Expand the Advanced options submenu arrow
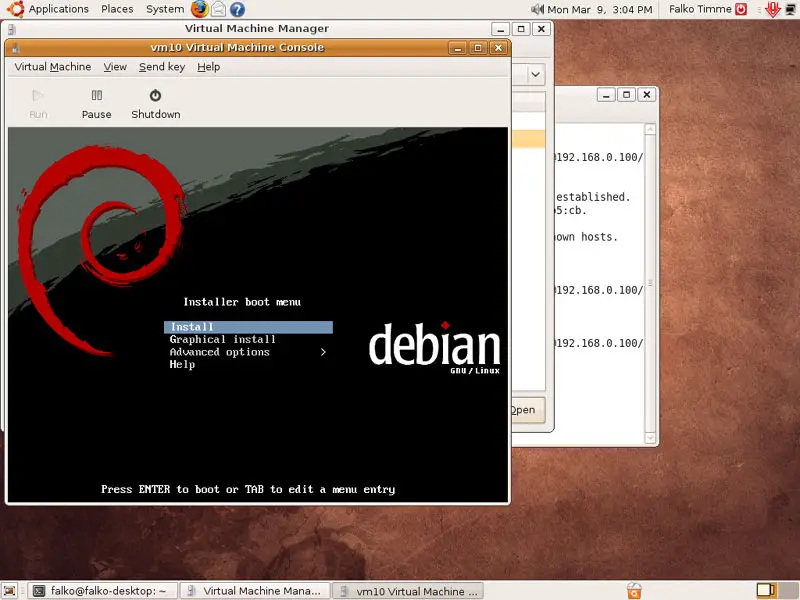The image size is (800, 600). tap(323, 352)
